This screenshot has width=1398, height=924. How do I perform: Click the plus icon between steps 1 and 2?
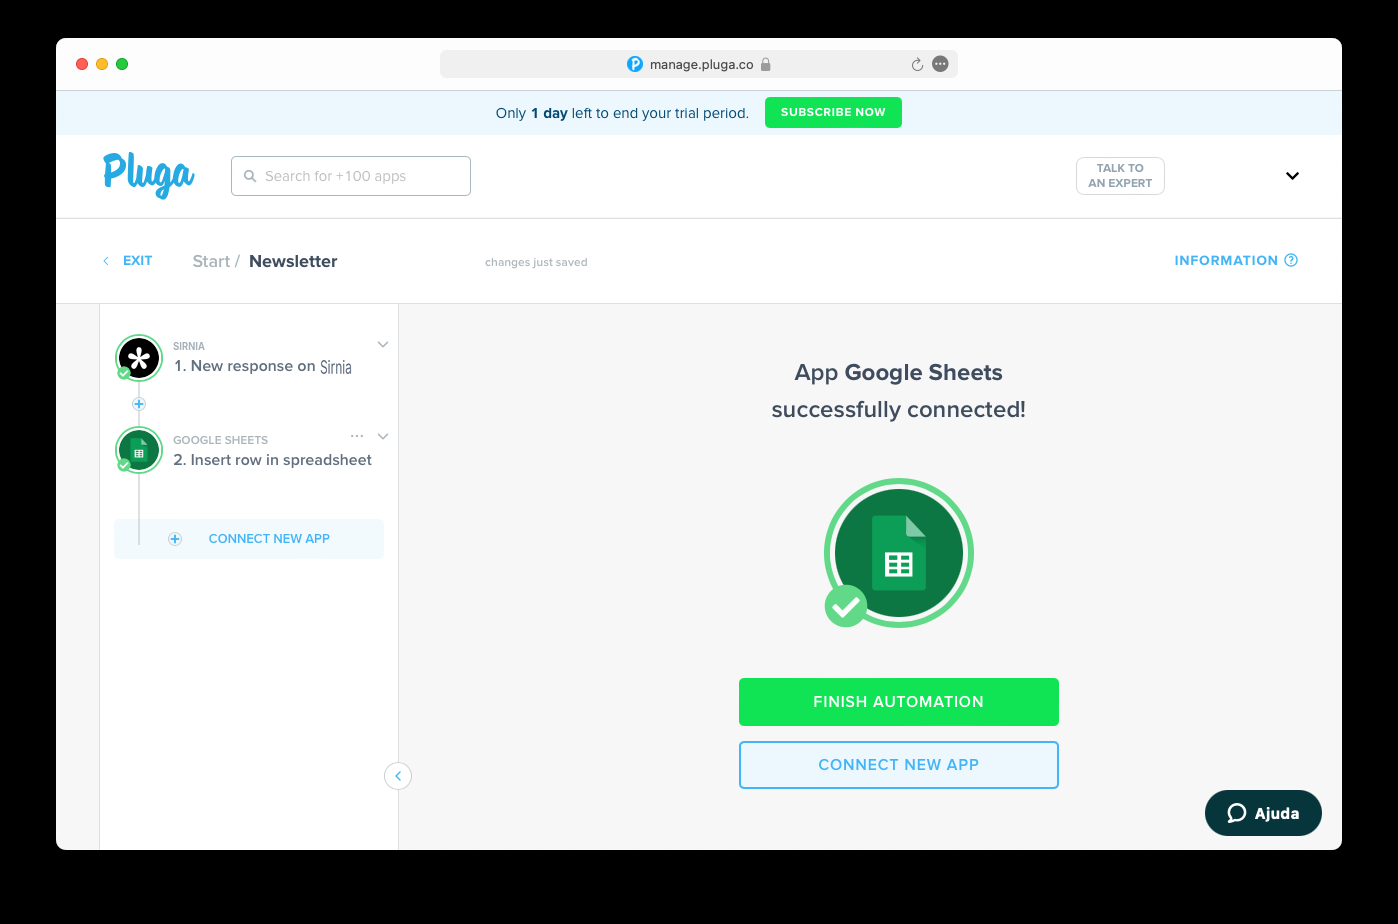[139, 404]
